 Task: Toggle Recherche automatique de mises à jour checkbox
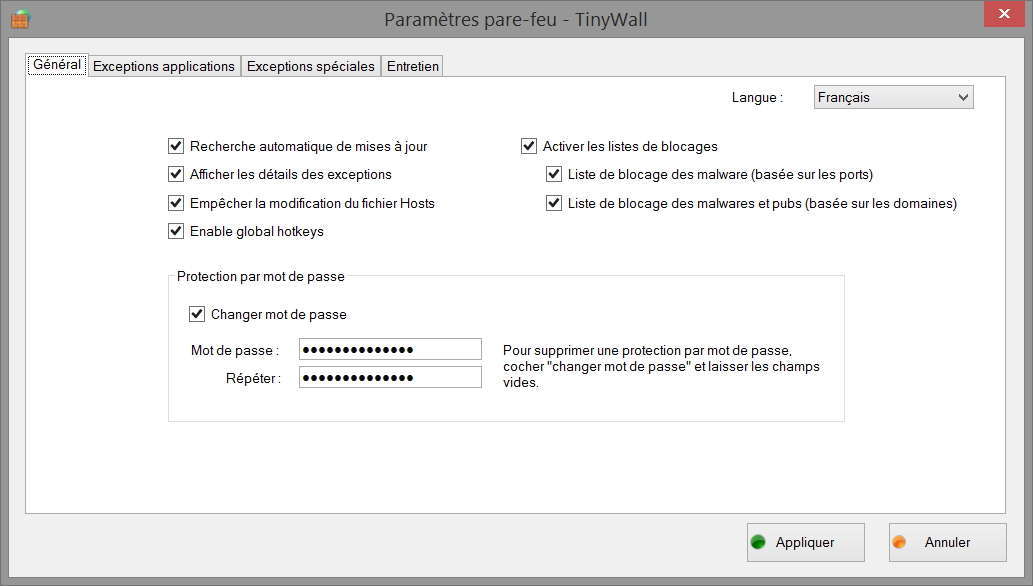(x=177, y=146)
